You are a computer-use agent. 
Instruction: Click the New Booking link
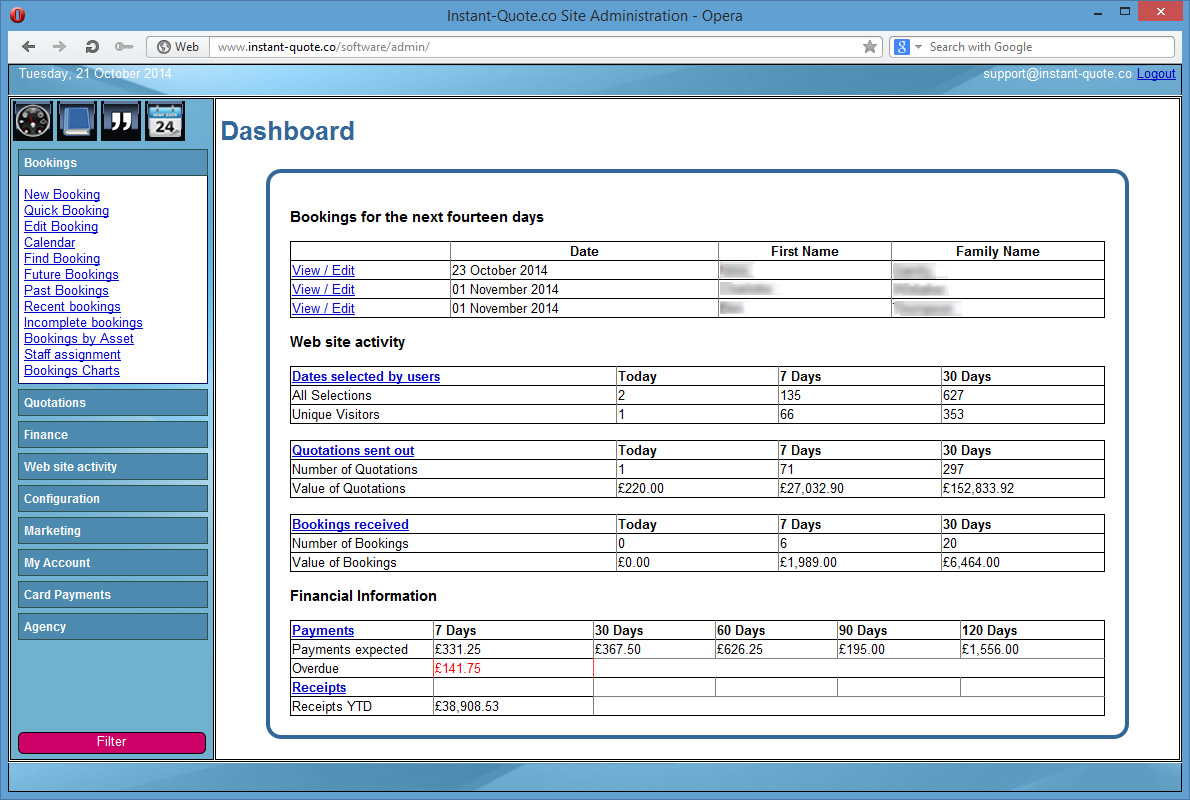click(62, 195)
